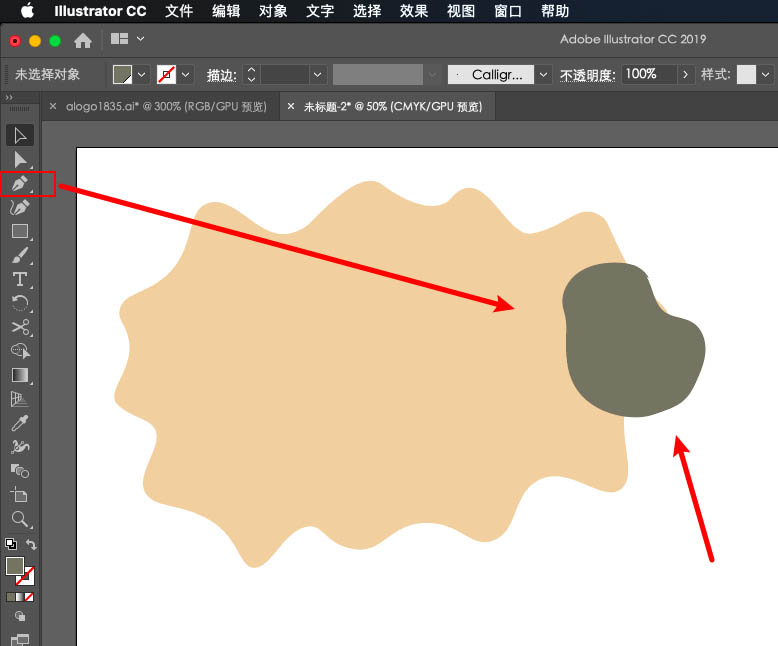
Task: Open the 效果 menu
Action: (414, 11)
